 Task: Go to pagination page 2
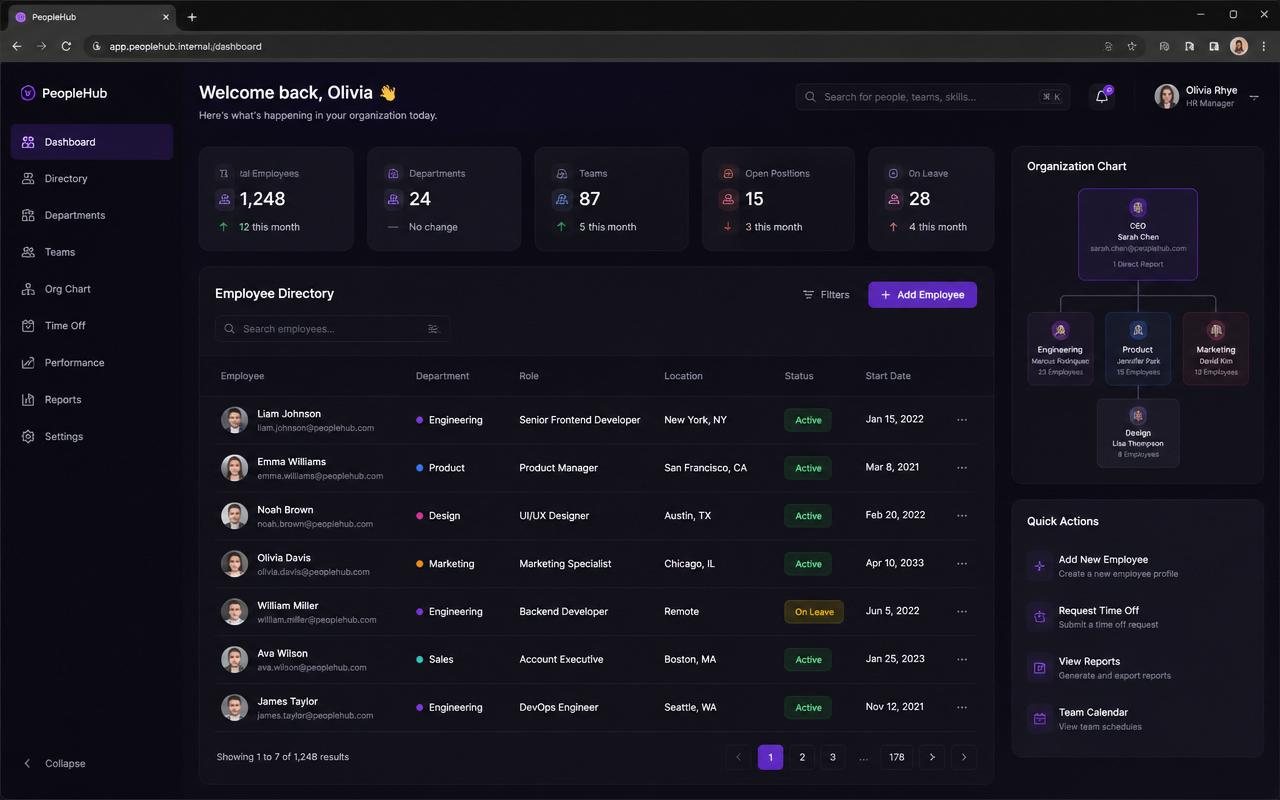[x=801, y=757]
